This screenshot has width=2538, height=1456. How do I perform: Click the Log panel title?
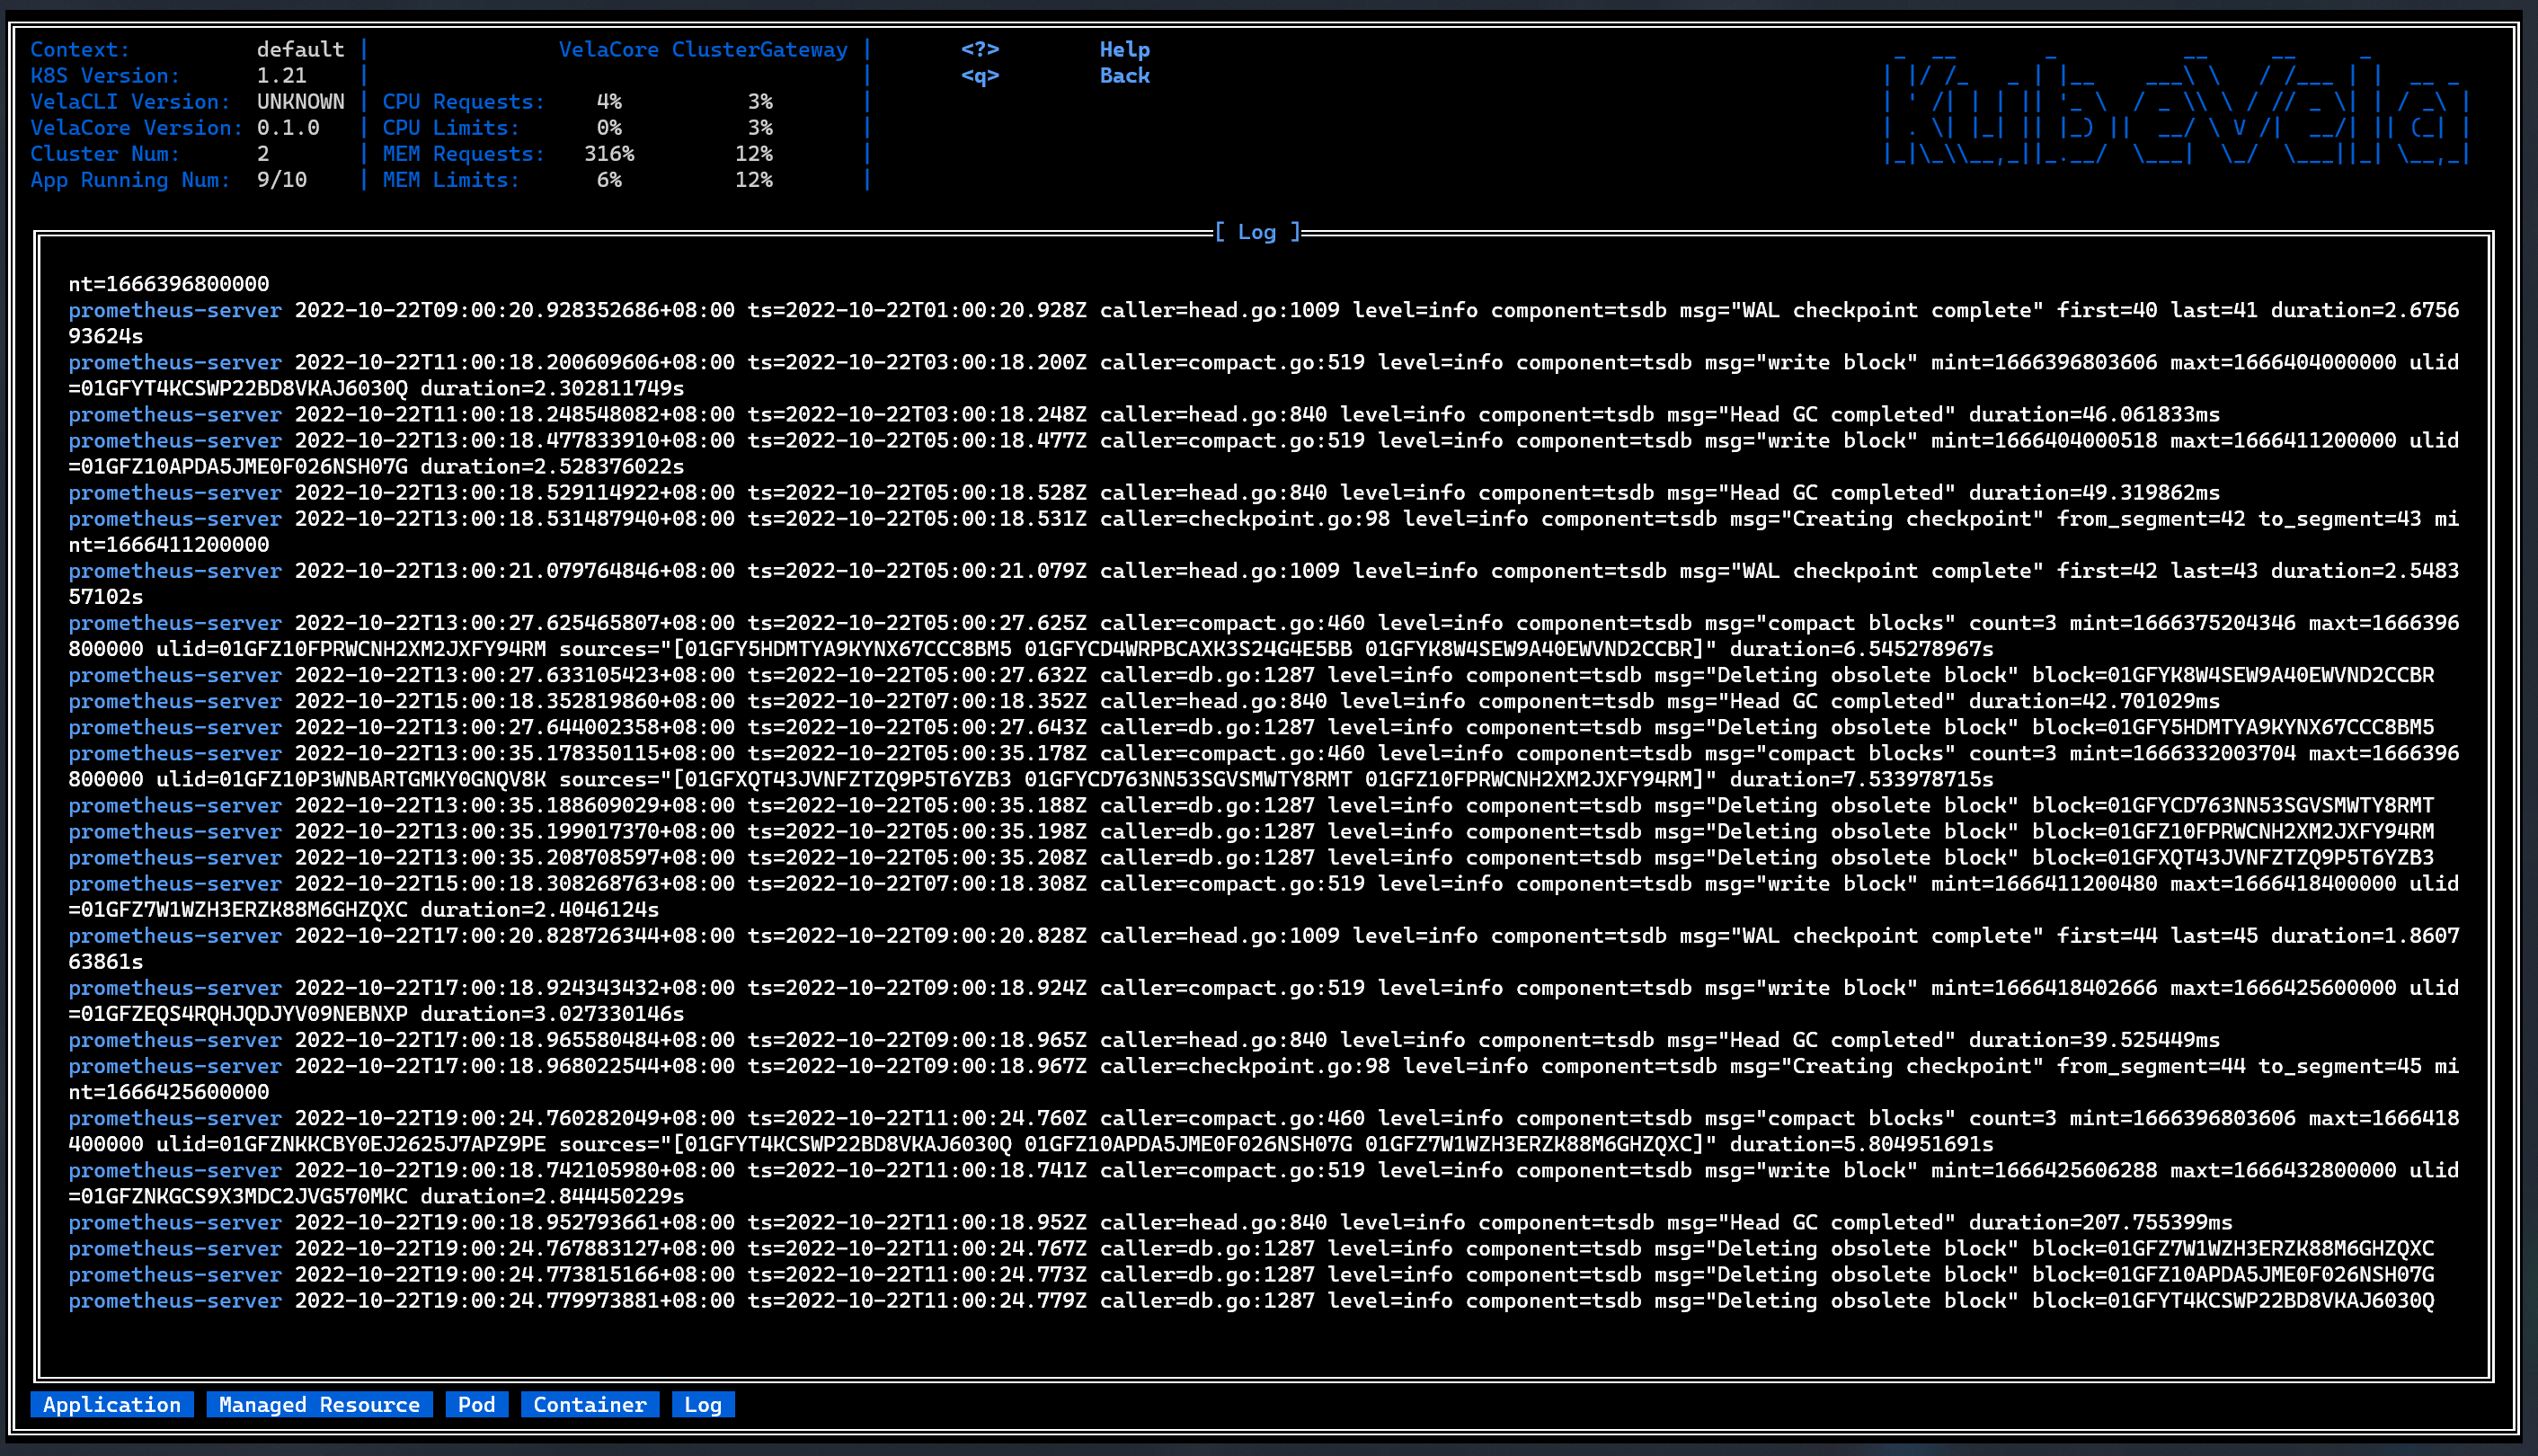click(1257, 232)
